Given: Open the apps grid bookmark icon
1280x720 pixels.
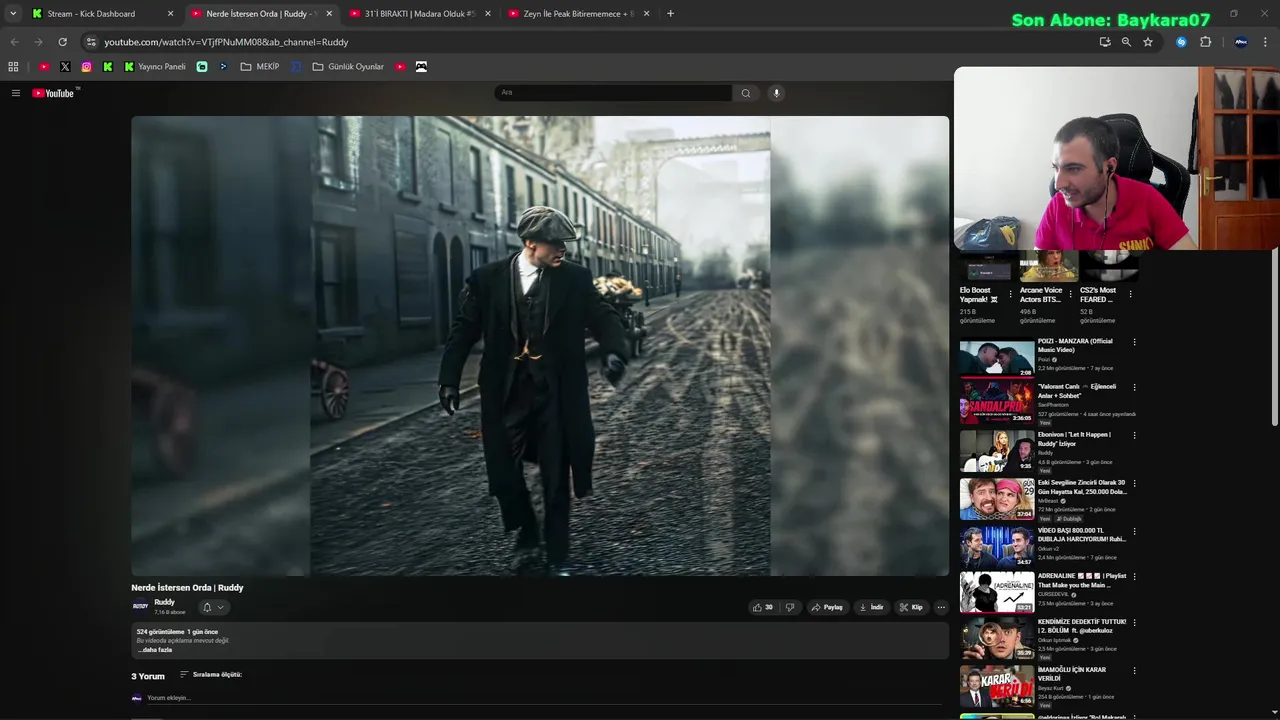Looking at the screenshot, I should tap(13, 67).
